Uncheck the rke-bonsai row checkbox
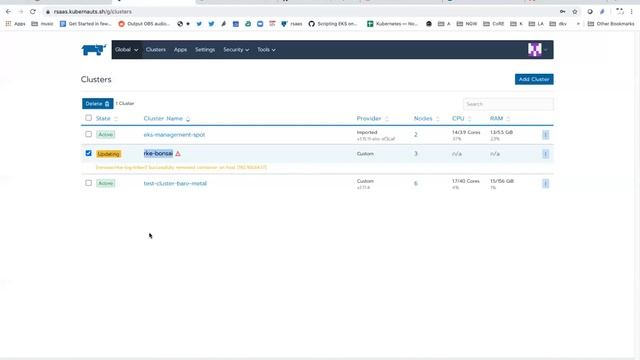 coord(89,153)
